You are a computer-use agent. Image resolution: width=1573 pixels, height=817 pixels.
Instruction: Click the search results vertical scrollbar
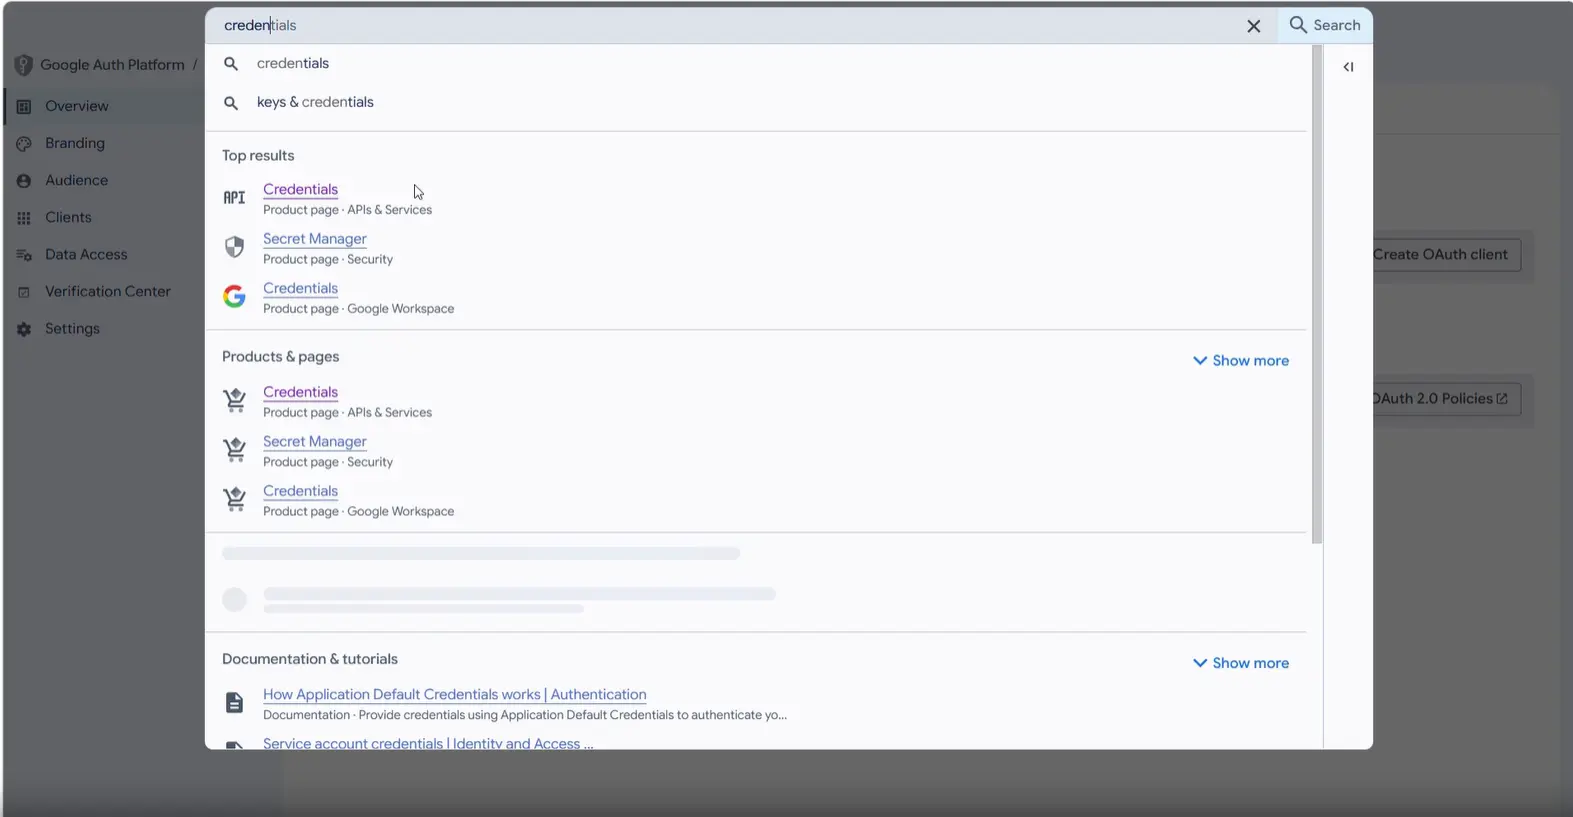(x=1317, y=294)
